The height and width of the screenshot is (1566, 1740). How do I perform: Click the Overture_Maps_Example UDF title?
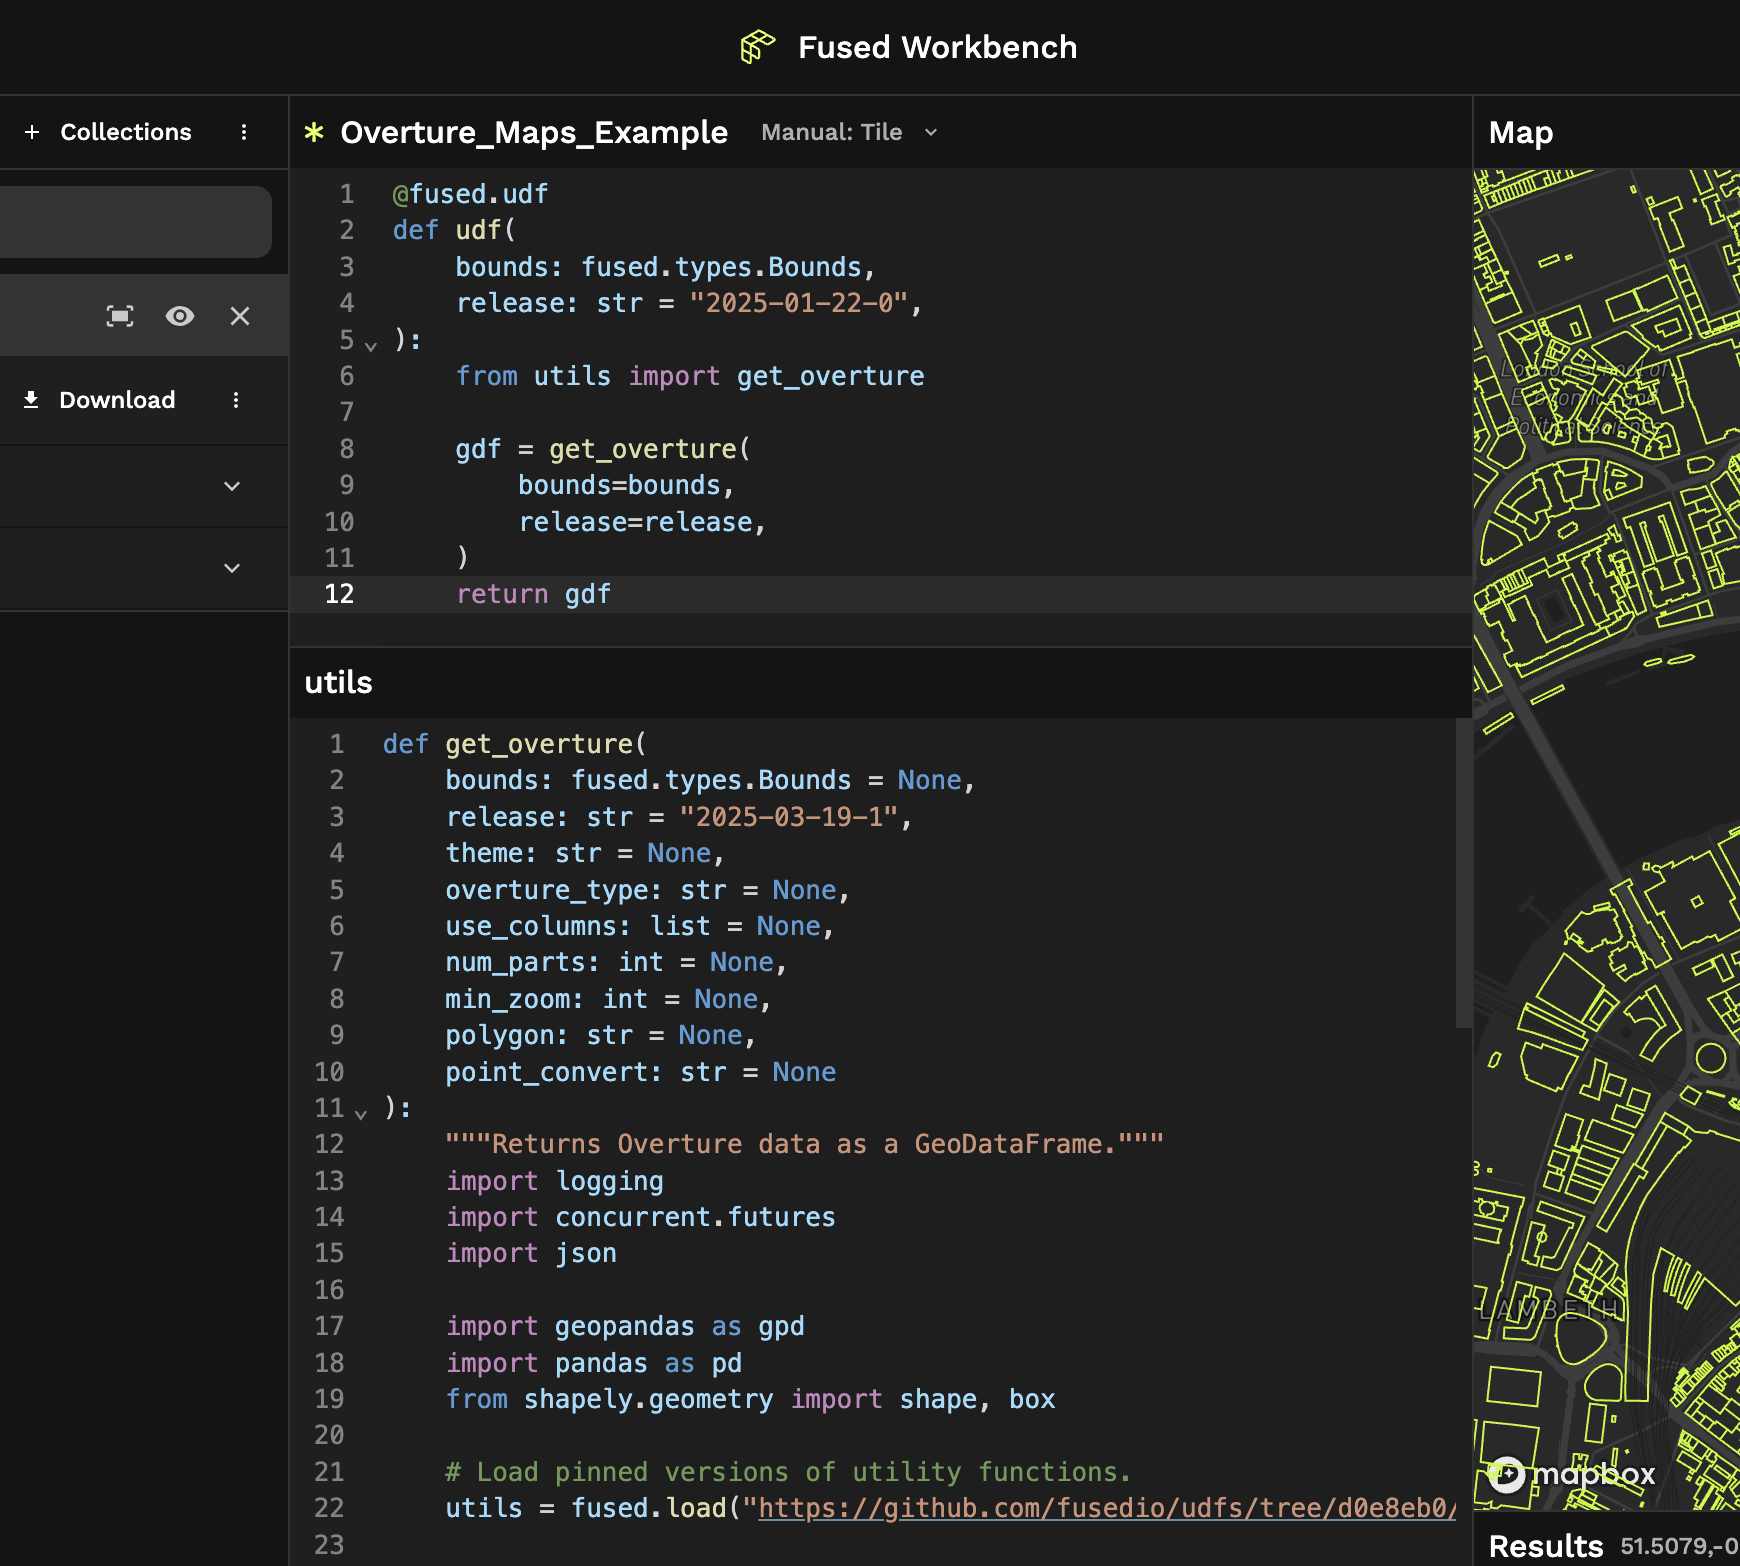pos(534,132)
